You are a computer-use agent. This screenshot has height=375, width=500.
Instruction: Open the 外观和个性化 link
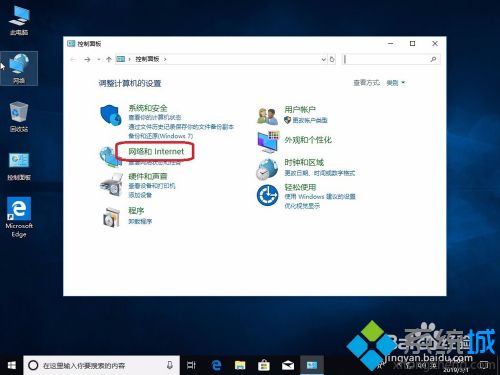click(308, 140)
